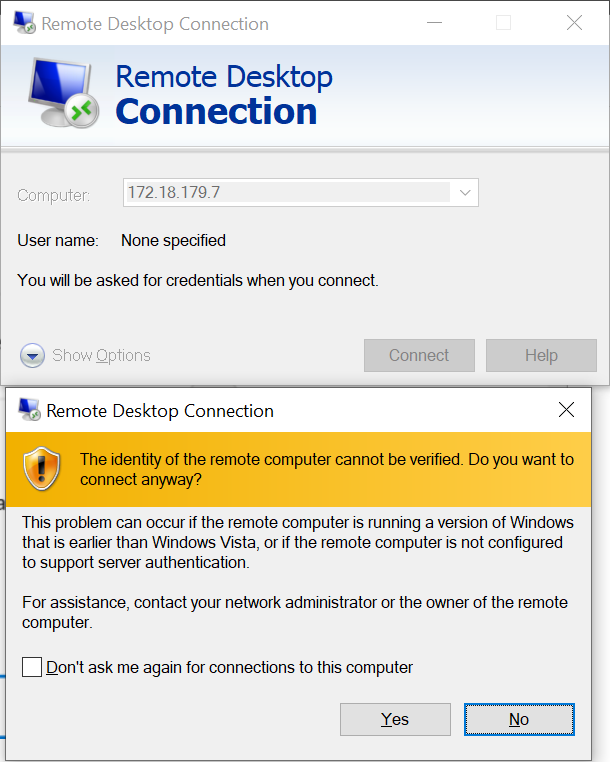The width and height of the screenshot is (610, 762).
Task: Click the "Show Options" text label
Action: (101, 355)
